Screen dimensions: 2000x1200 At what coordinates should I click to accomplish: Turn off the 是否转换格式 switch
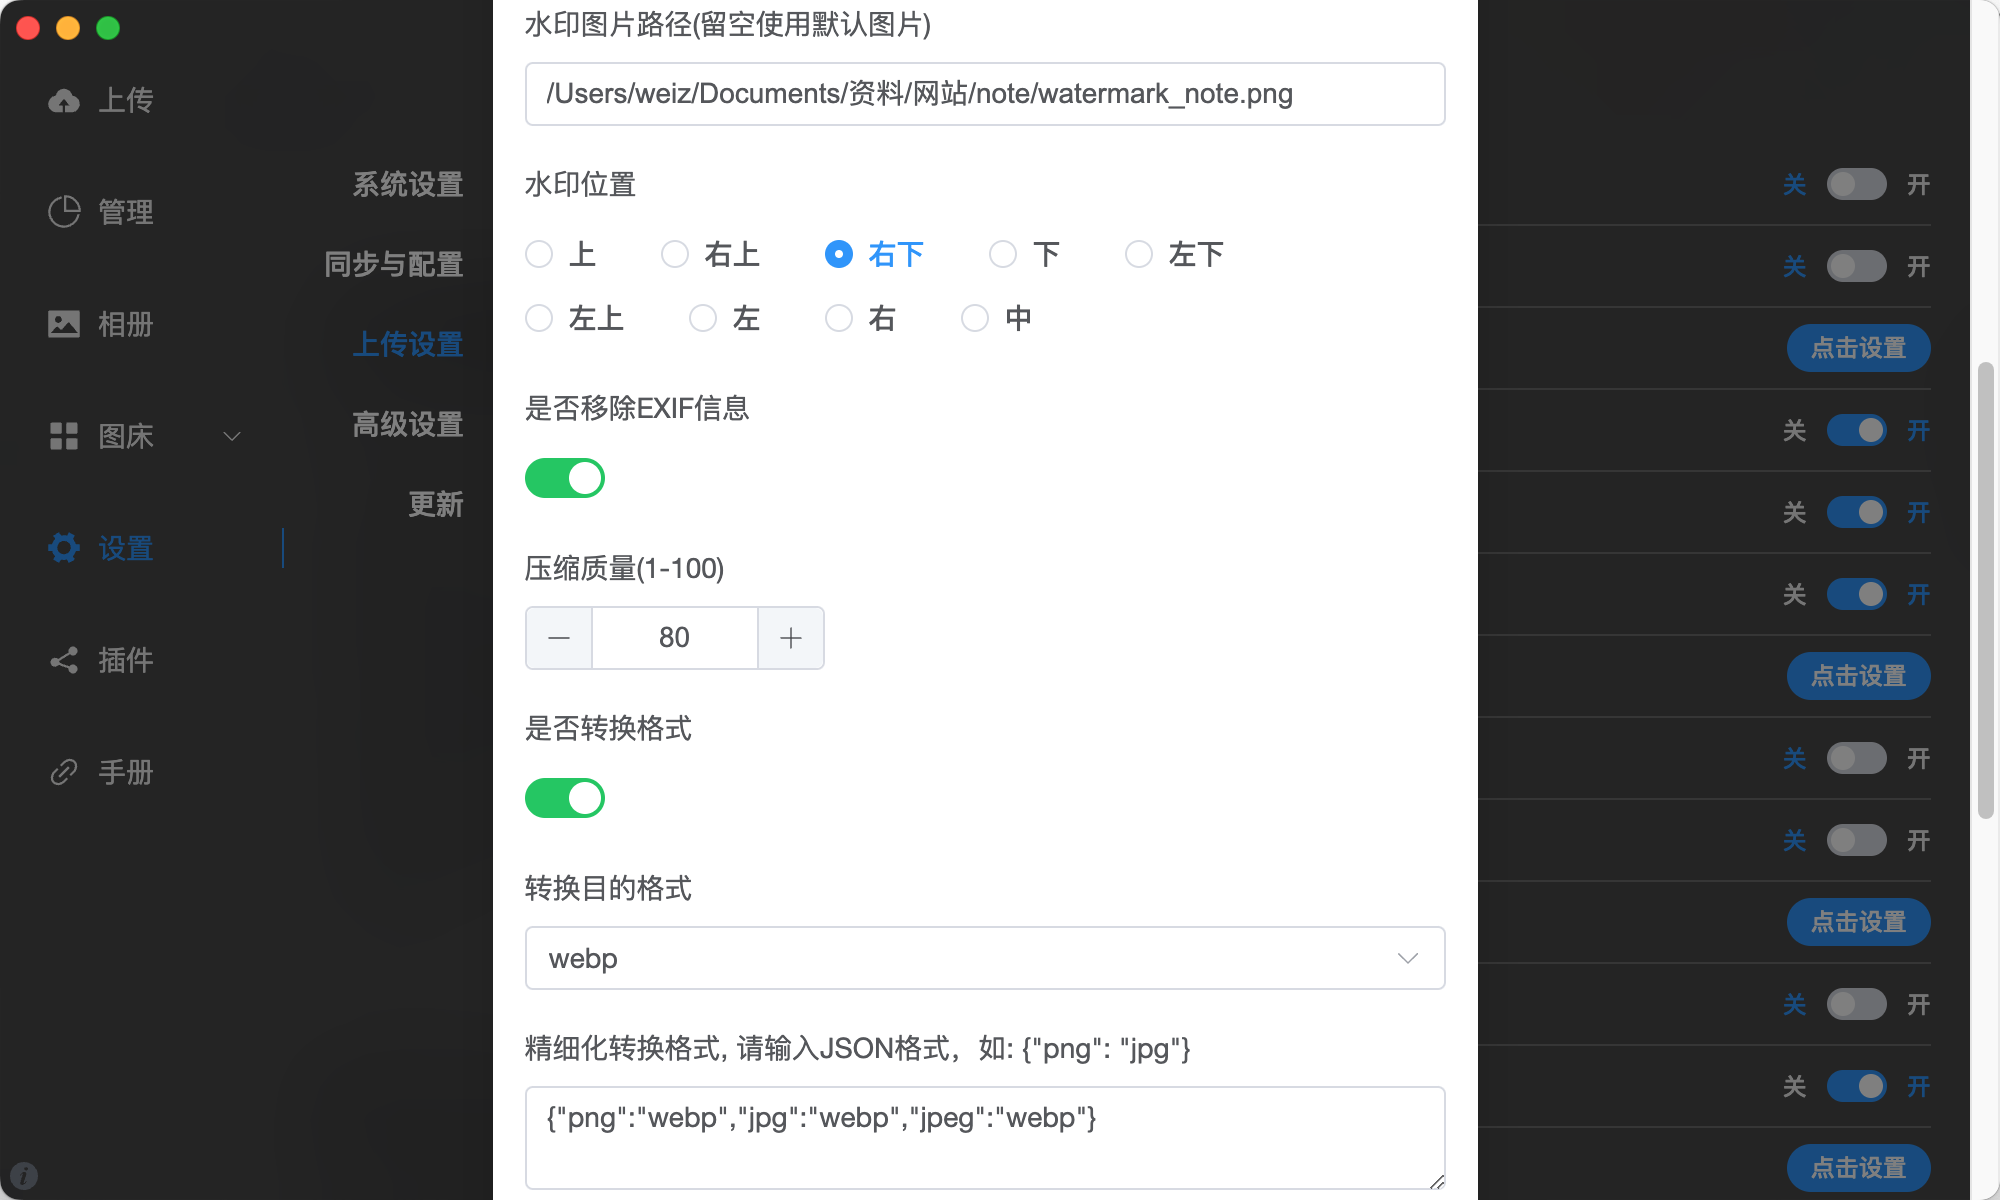pyautogui.click(x=564, y=798)
